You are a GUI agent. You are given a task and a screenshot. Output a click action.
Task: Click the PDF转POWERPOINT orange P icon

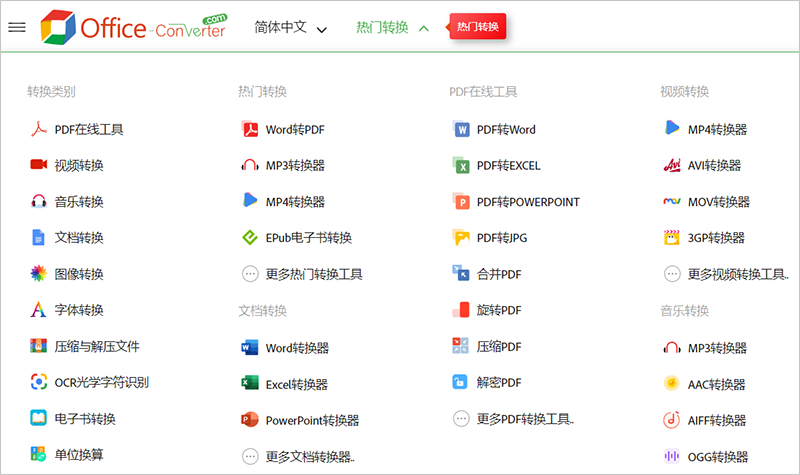[461, 202]
